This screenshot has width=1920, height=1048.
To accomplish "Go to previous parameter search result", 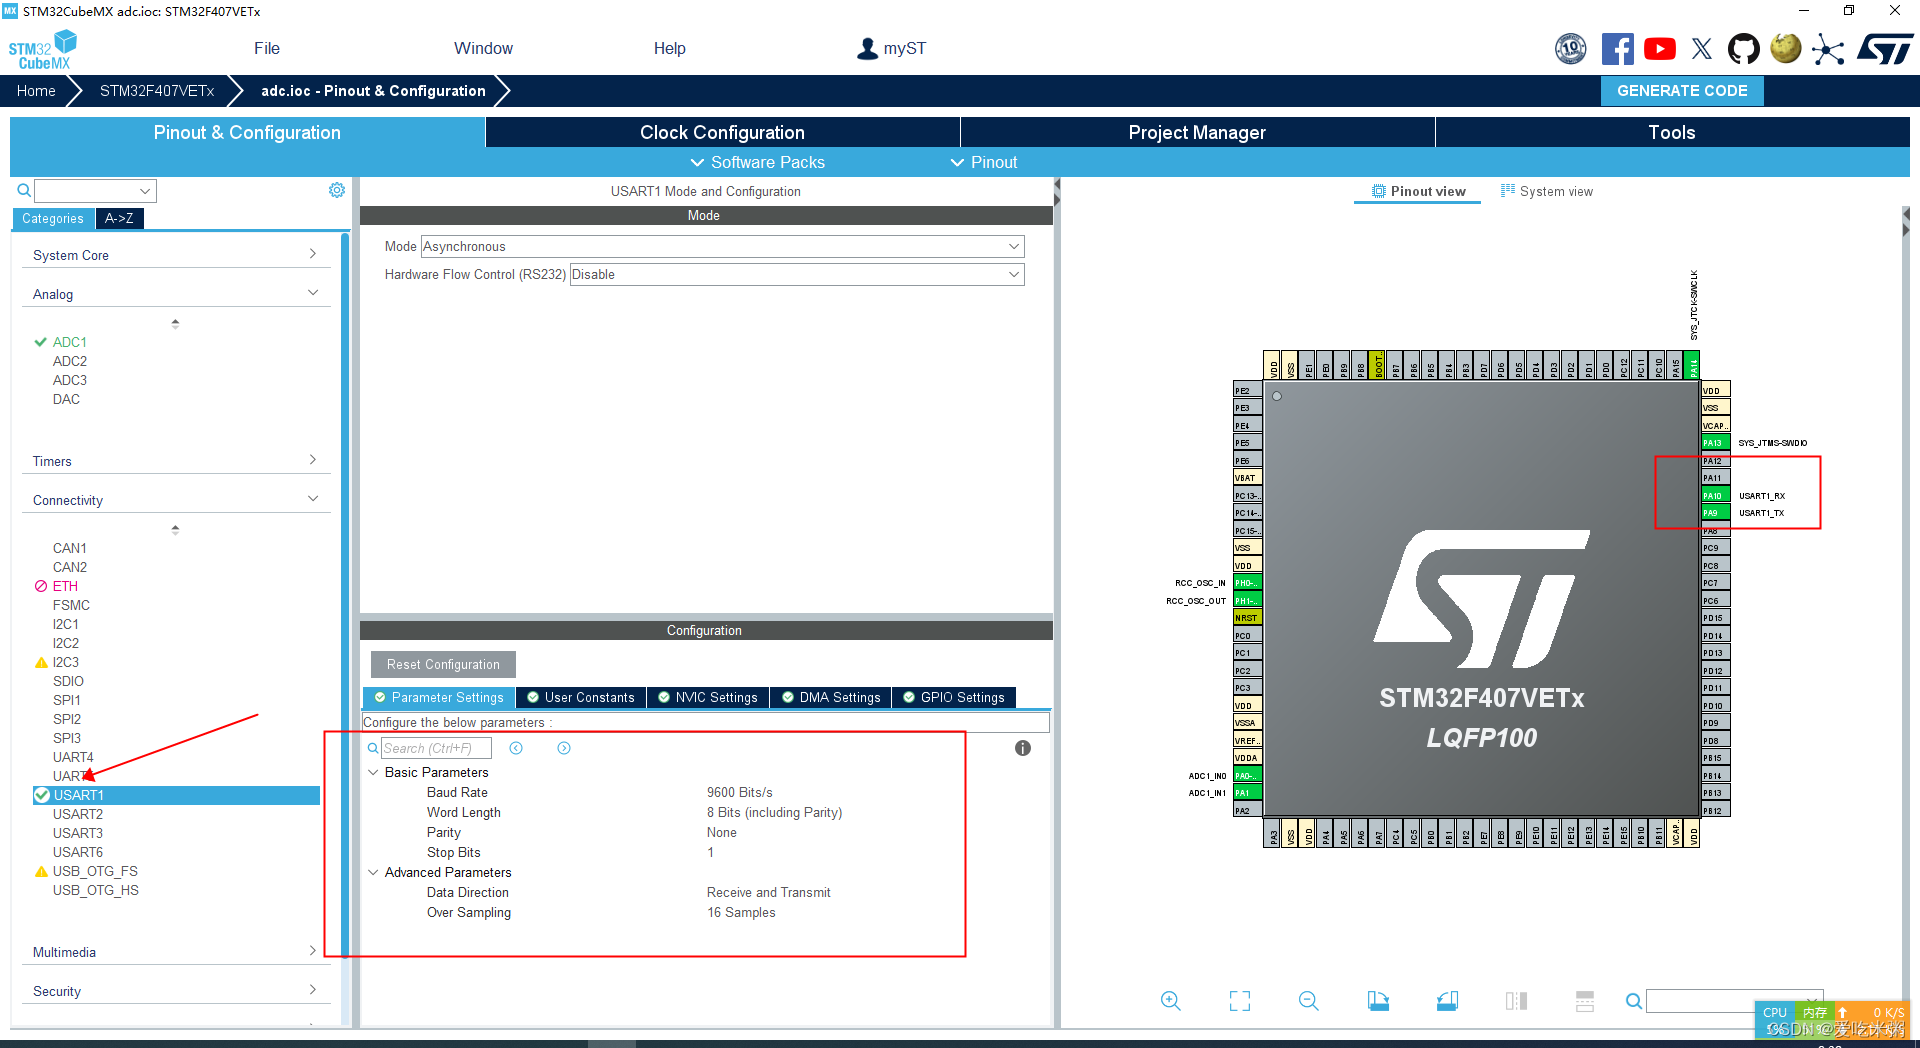I will tap(516, 748).
